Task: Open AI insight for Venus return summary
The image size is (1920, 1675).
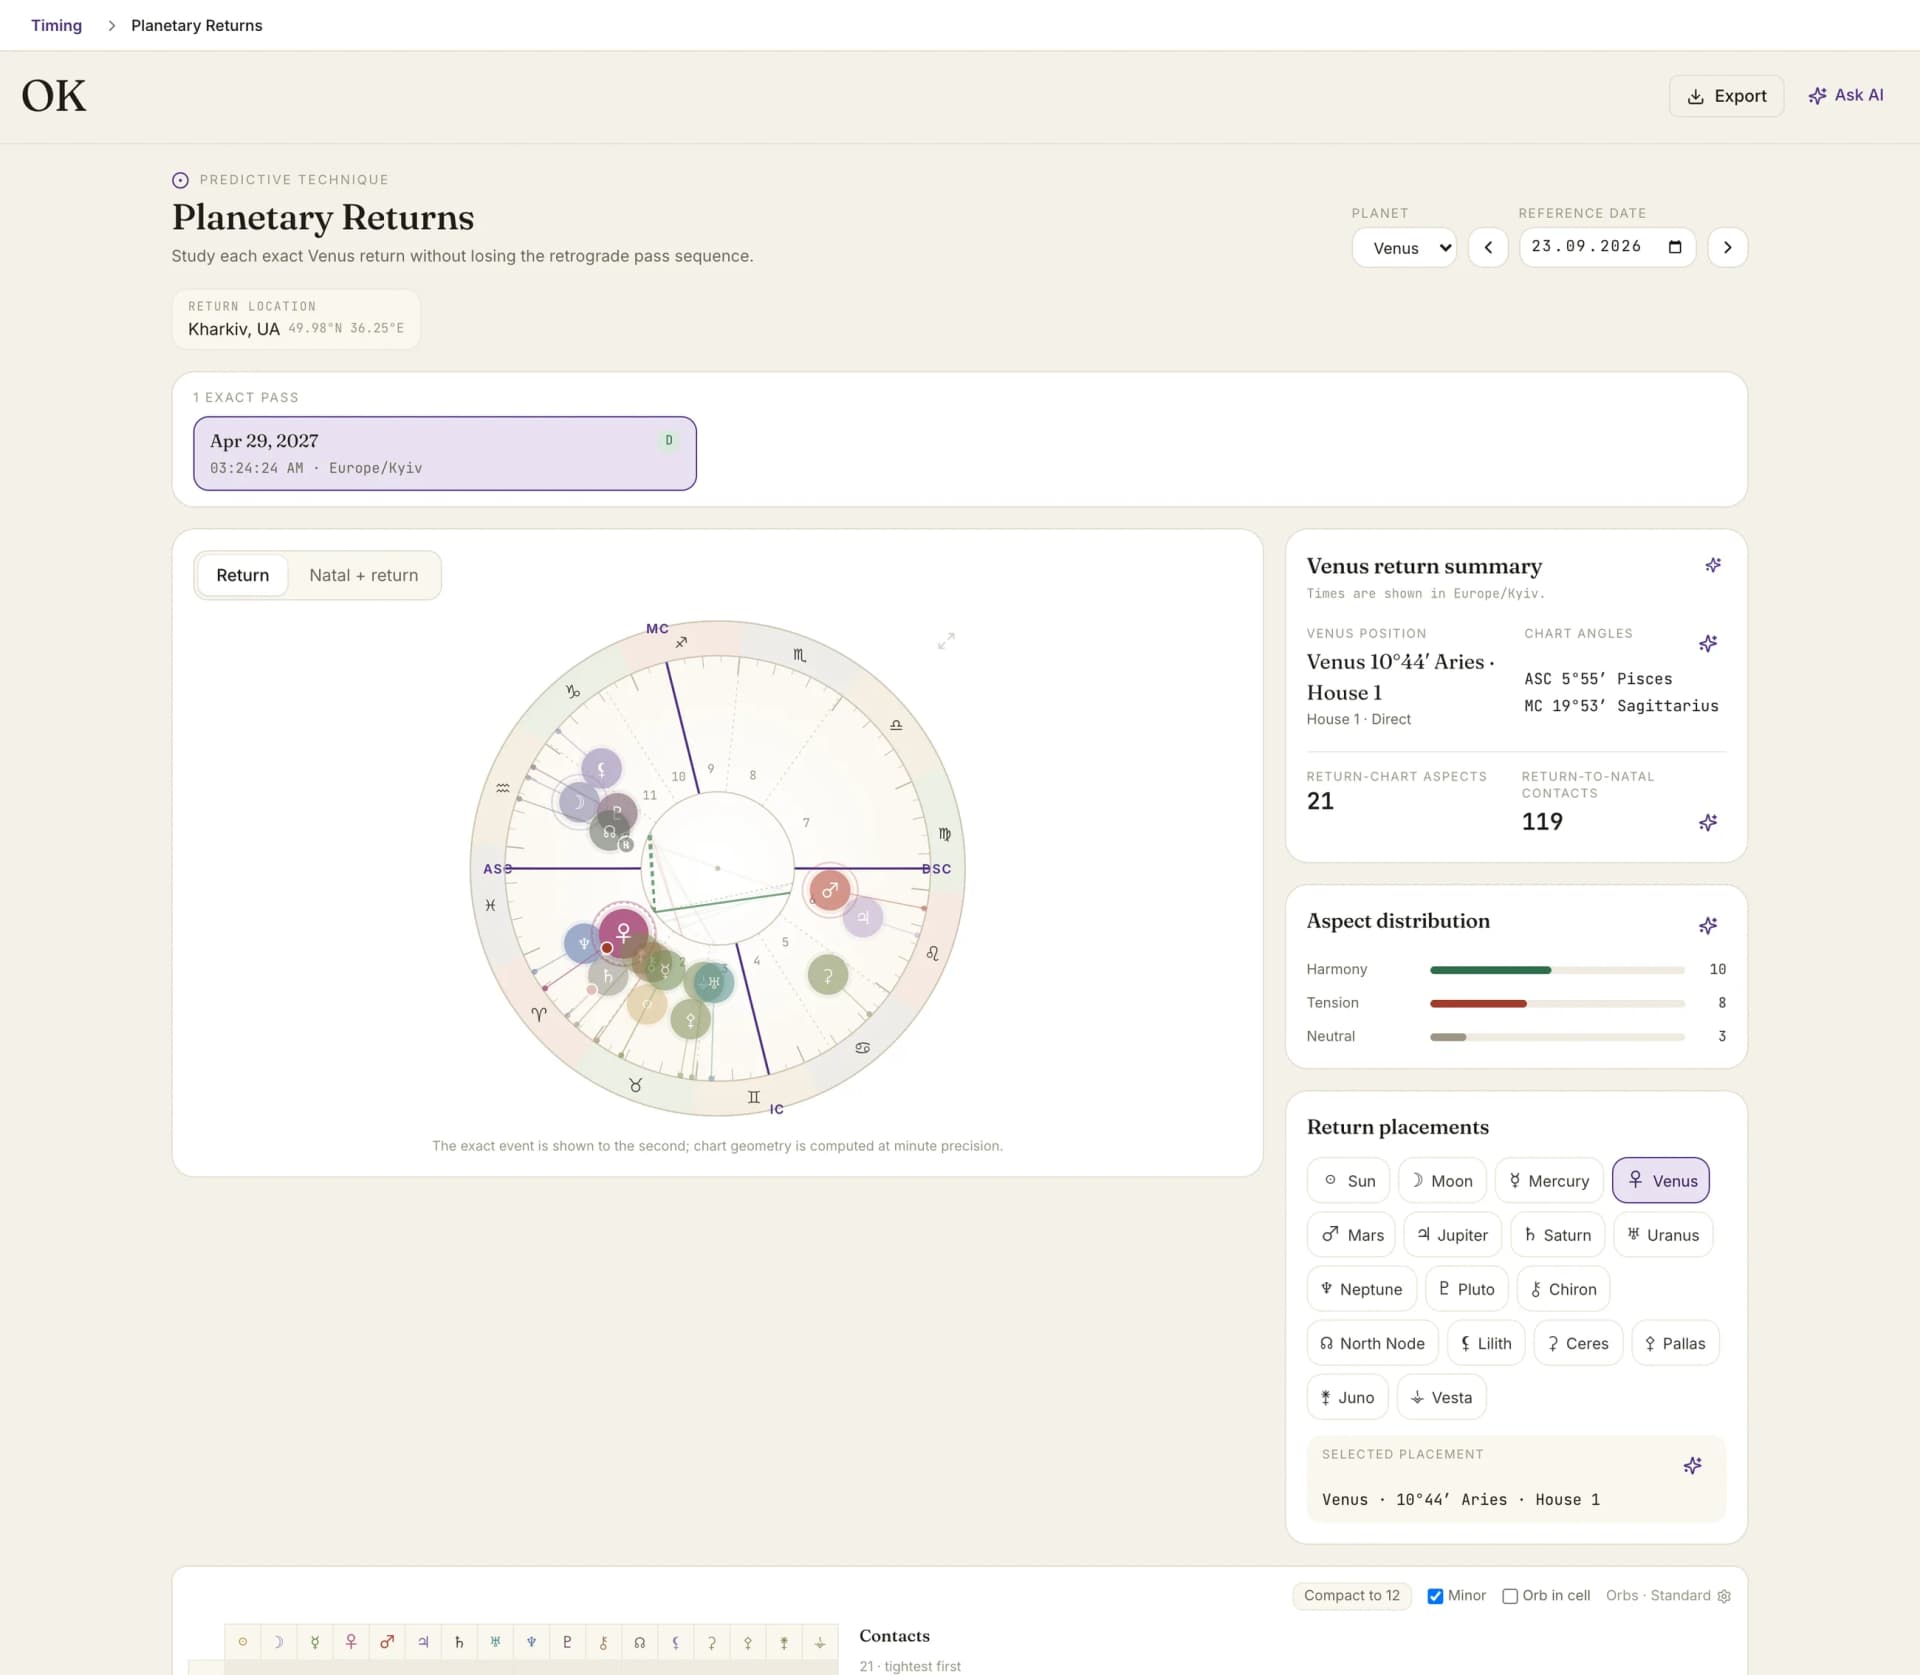Action: (1713, 565)
